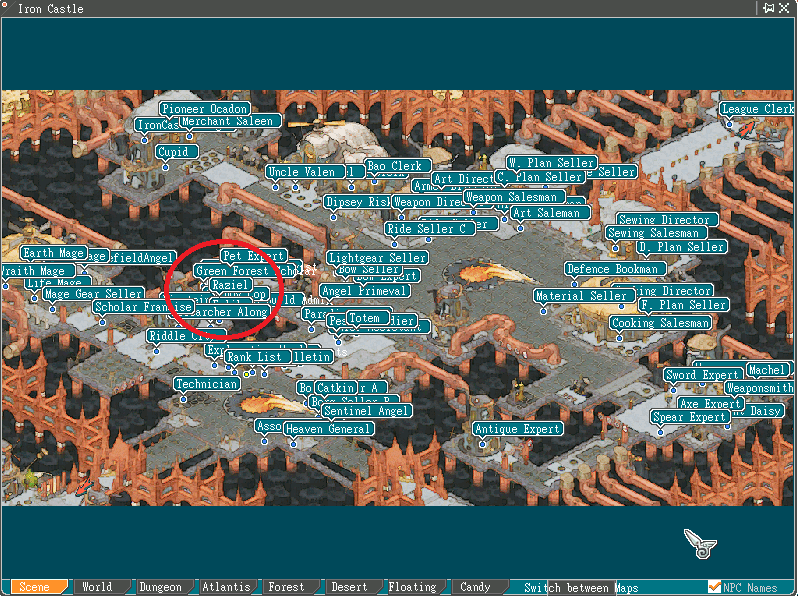
Task: Click the marker dot under League Clerk
Action: click(729, 124)
